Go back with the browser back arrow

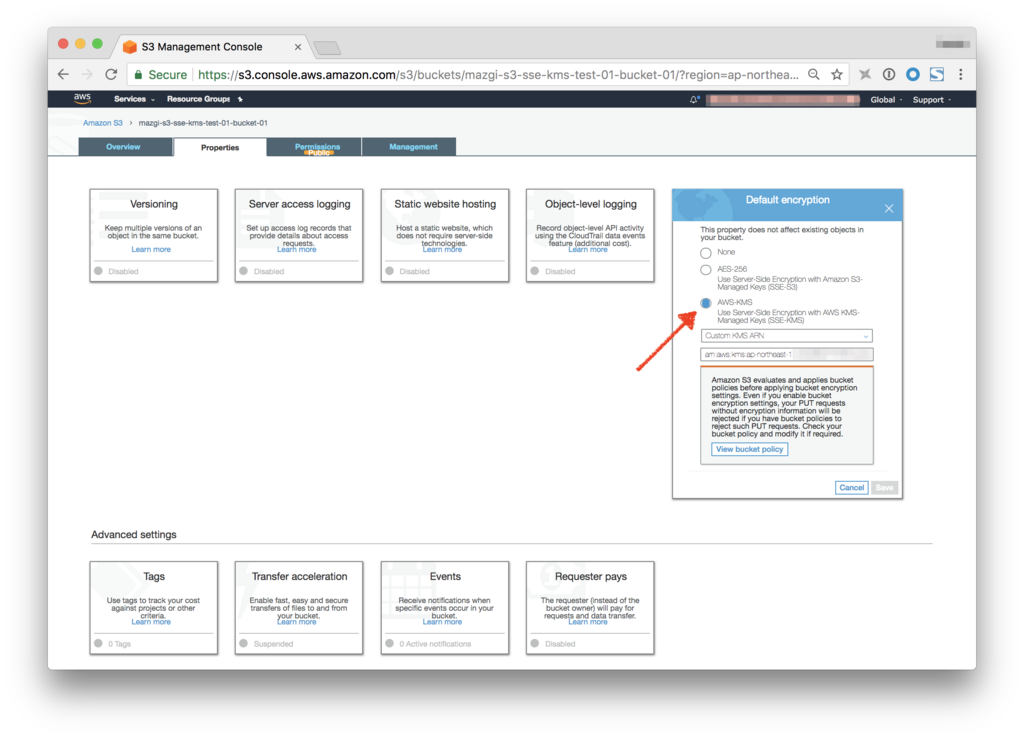[x=63, y=74]
